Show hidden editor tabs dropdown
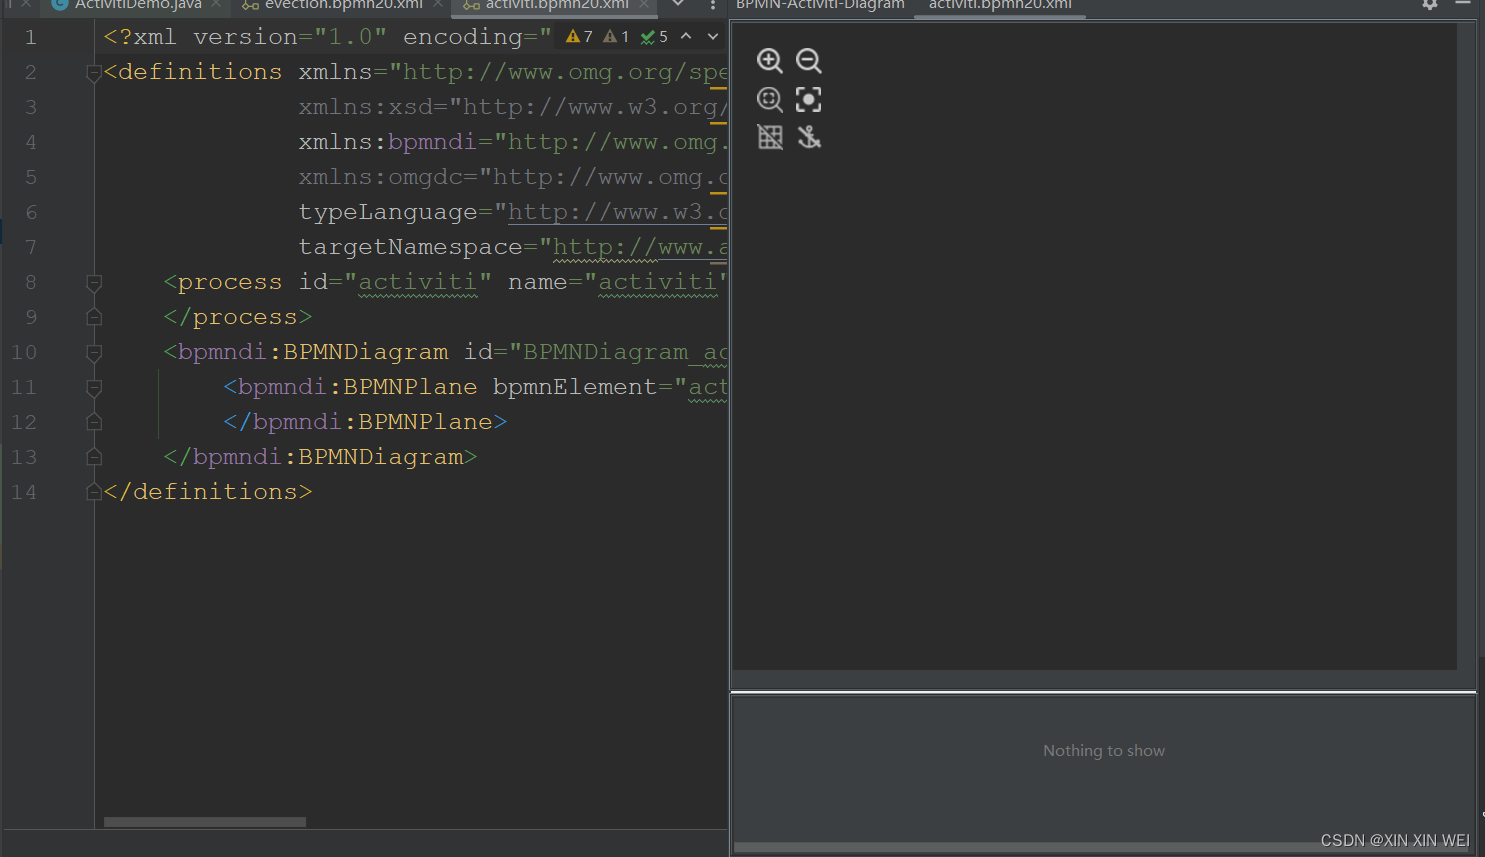 point(678,5)
